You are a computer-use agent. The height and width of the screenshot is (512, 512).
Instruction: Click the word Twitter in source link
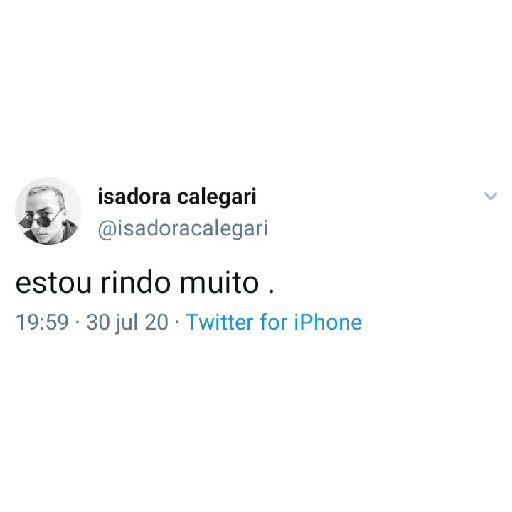(x=220, y=322)
